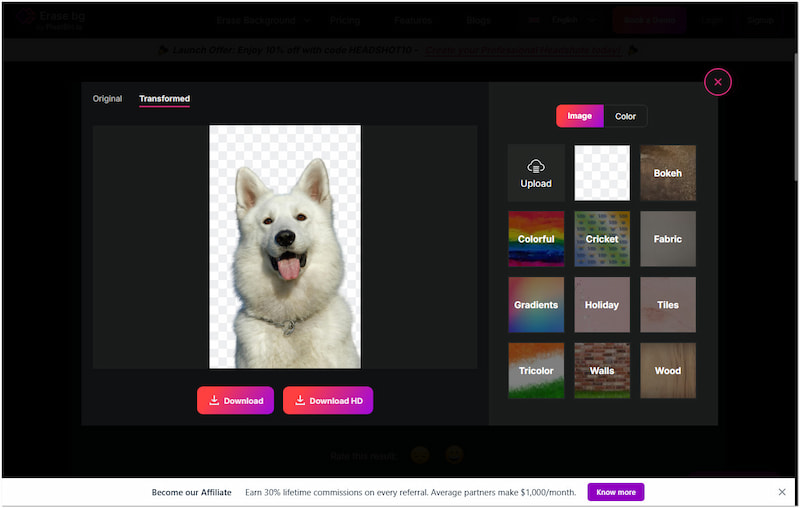Pick the Tricolor background category
800x508 pixels.
pos(536,371)
